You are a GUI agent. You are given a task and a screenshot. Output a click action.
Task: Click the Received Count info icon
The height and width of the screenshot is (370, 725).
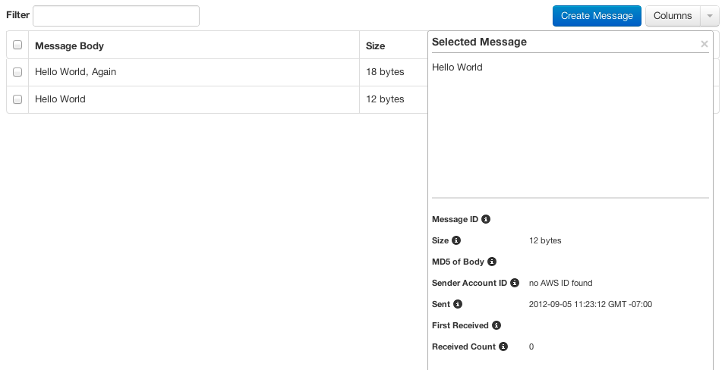503,347
